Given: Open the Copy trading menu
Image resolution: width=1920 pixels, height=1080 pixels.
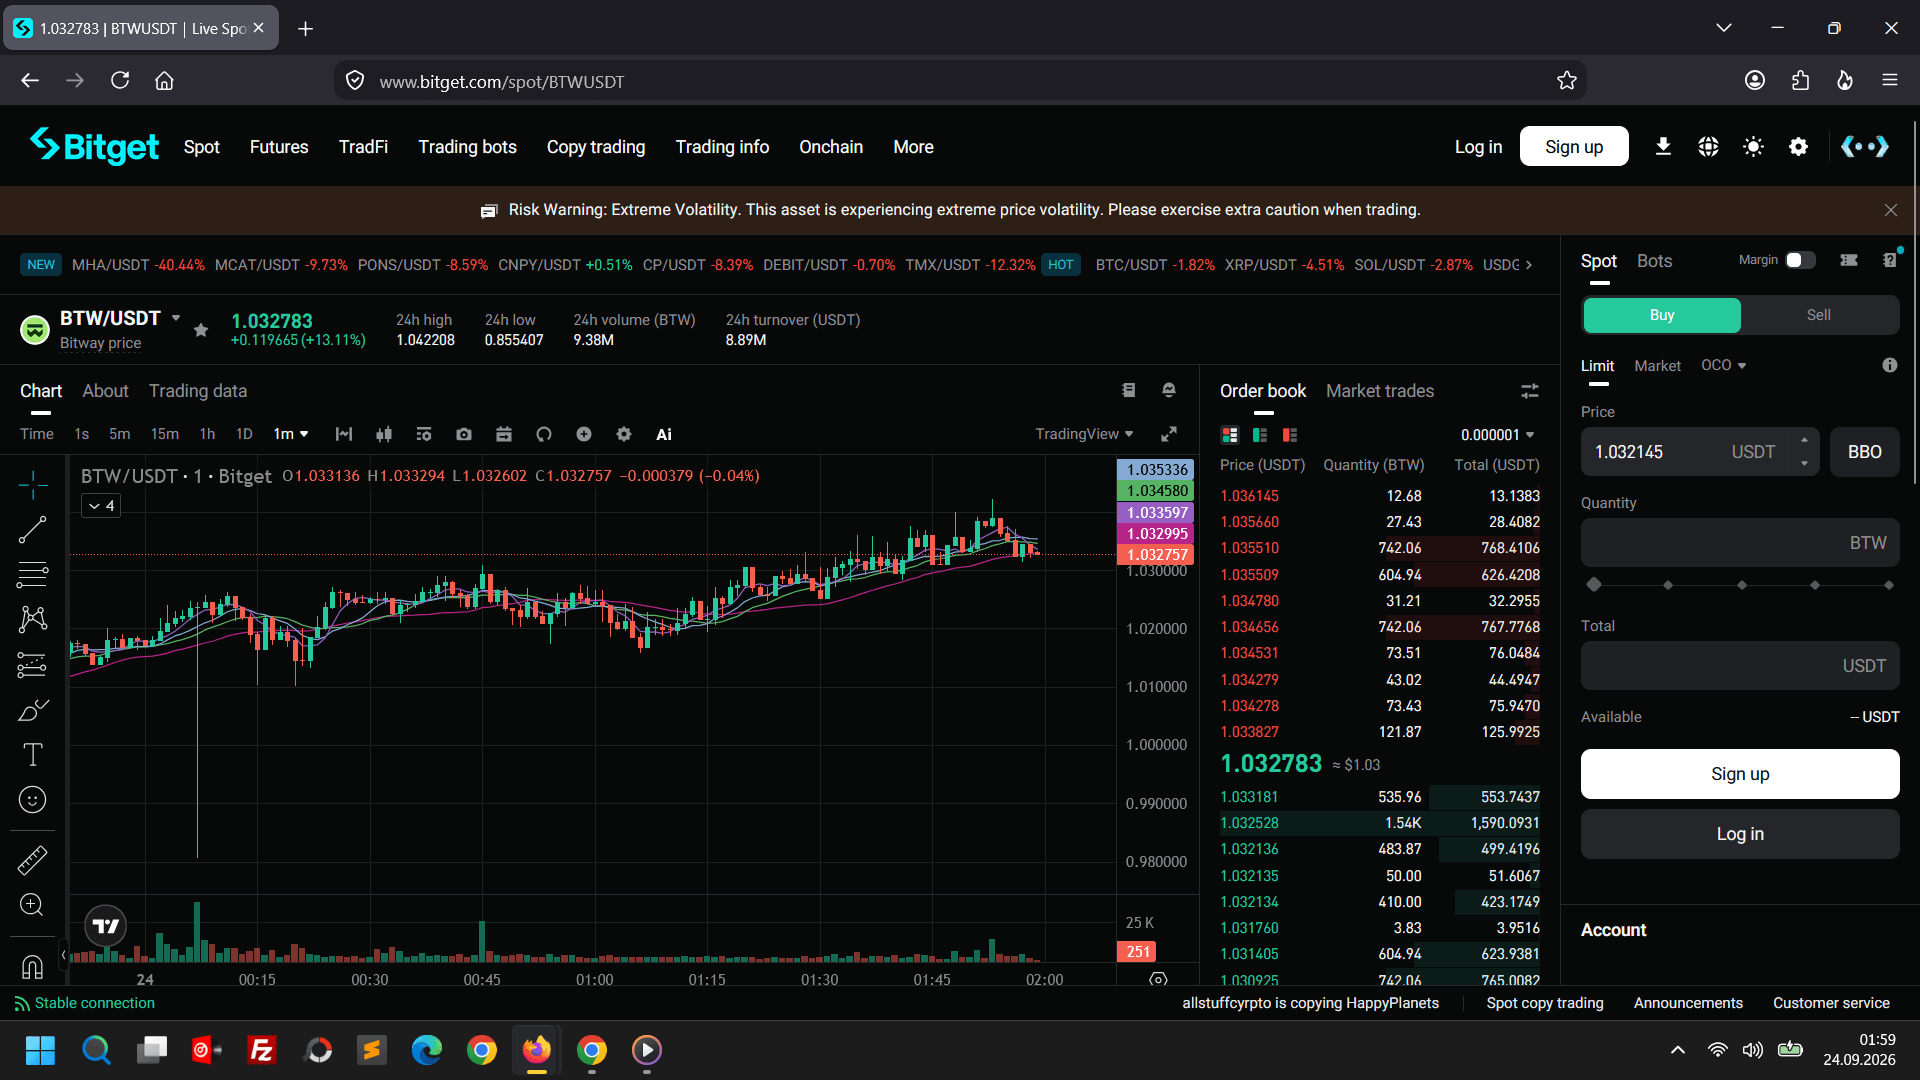Looking at the screenshot, I should (596, 147).
